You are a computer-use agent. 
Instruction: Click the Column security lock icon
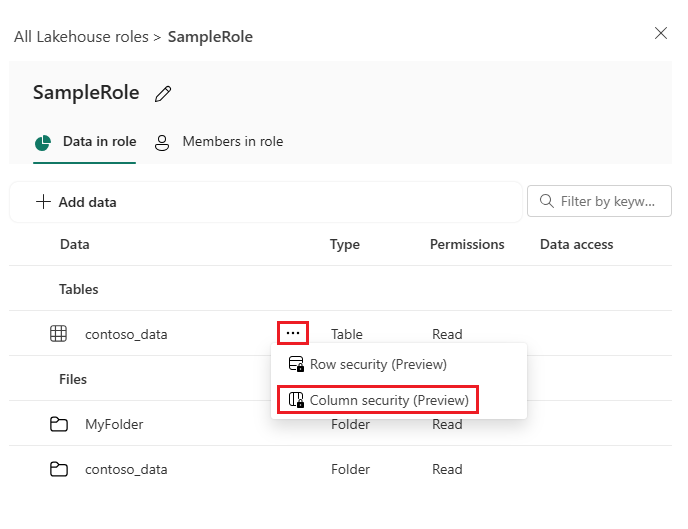coord(296,400)
